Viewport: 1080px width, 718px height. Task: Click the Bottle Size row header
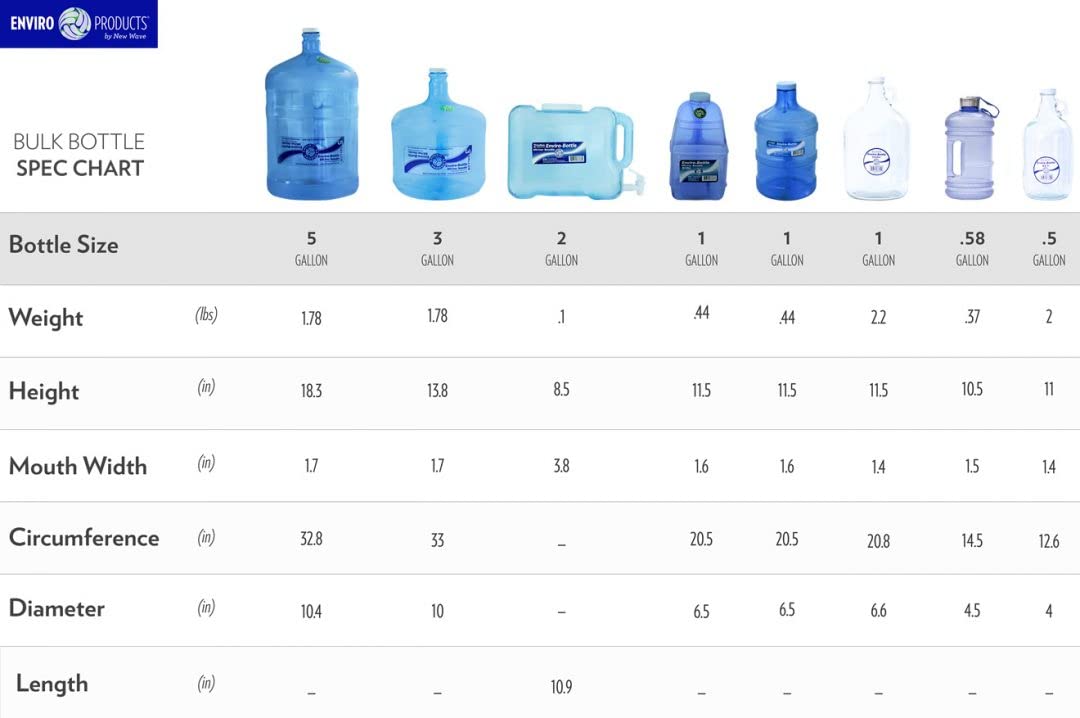pyautogui.click(x=63, y=245)
